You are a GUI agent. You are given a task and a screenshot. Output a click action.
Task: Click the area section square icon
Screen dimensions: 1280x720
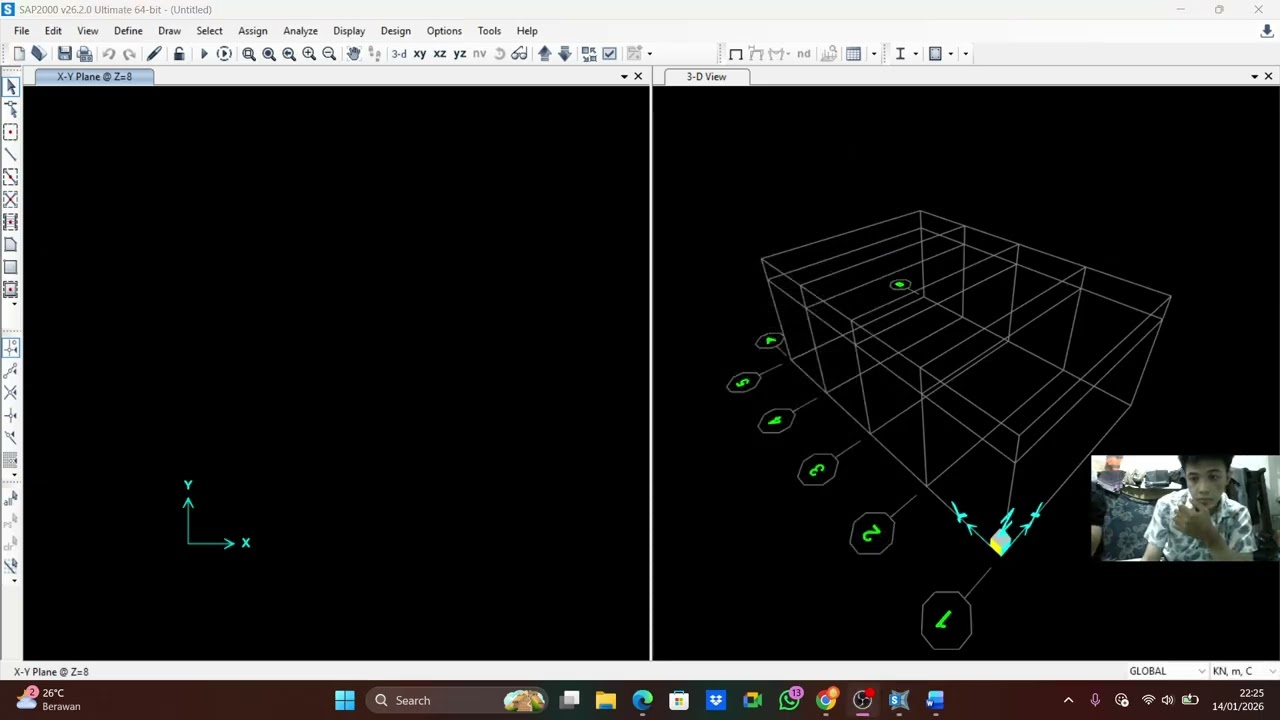[935, 54]
